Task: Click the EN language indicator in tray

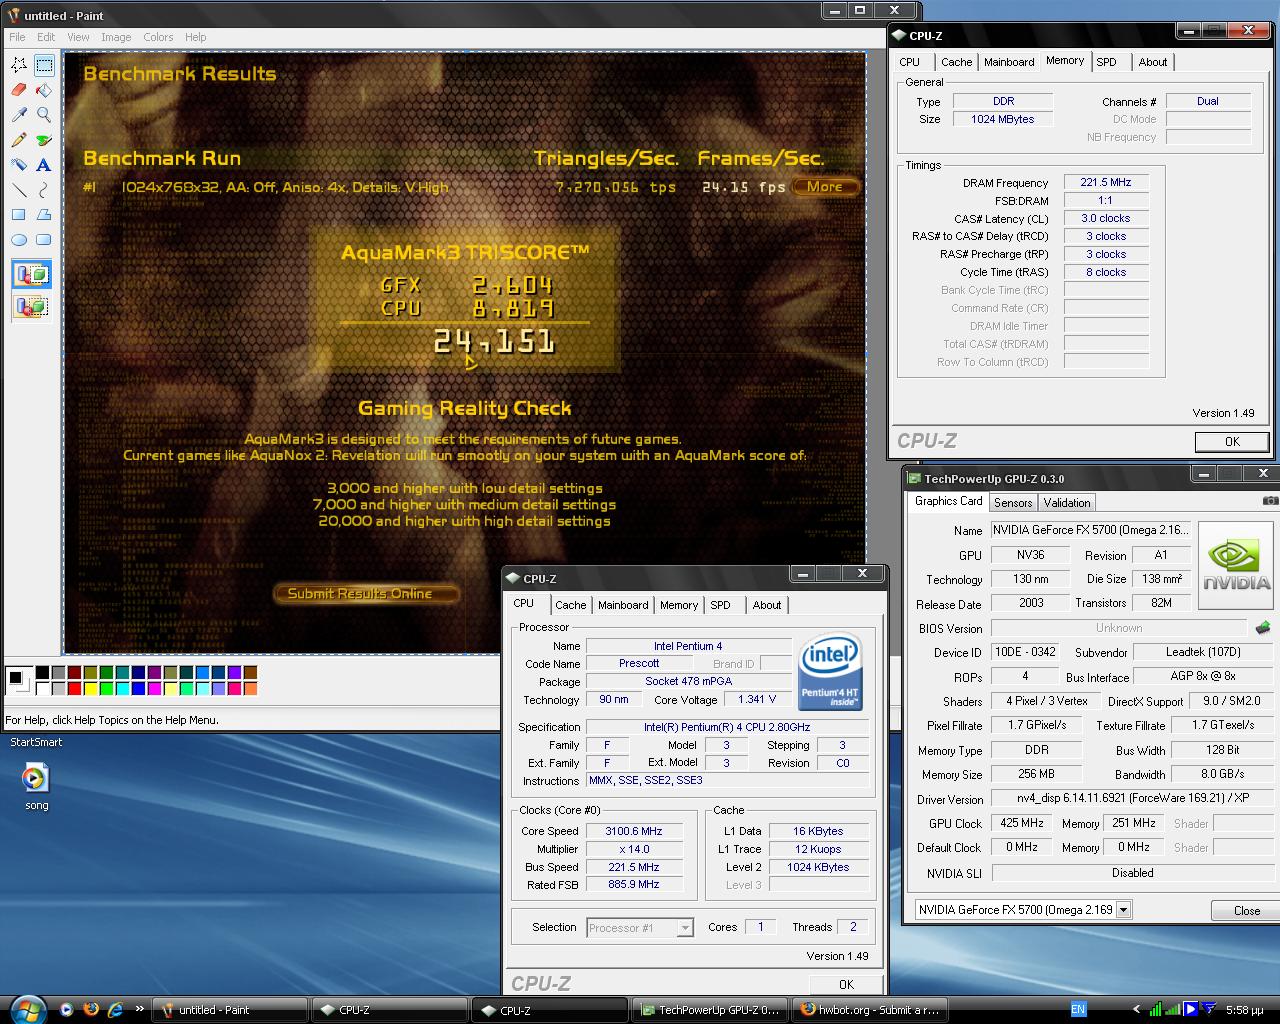Action: coord(1078,1010)
